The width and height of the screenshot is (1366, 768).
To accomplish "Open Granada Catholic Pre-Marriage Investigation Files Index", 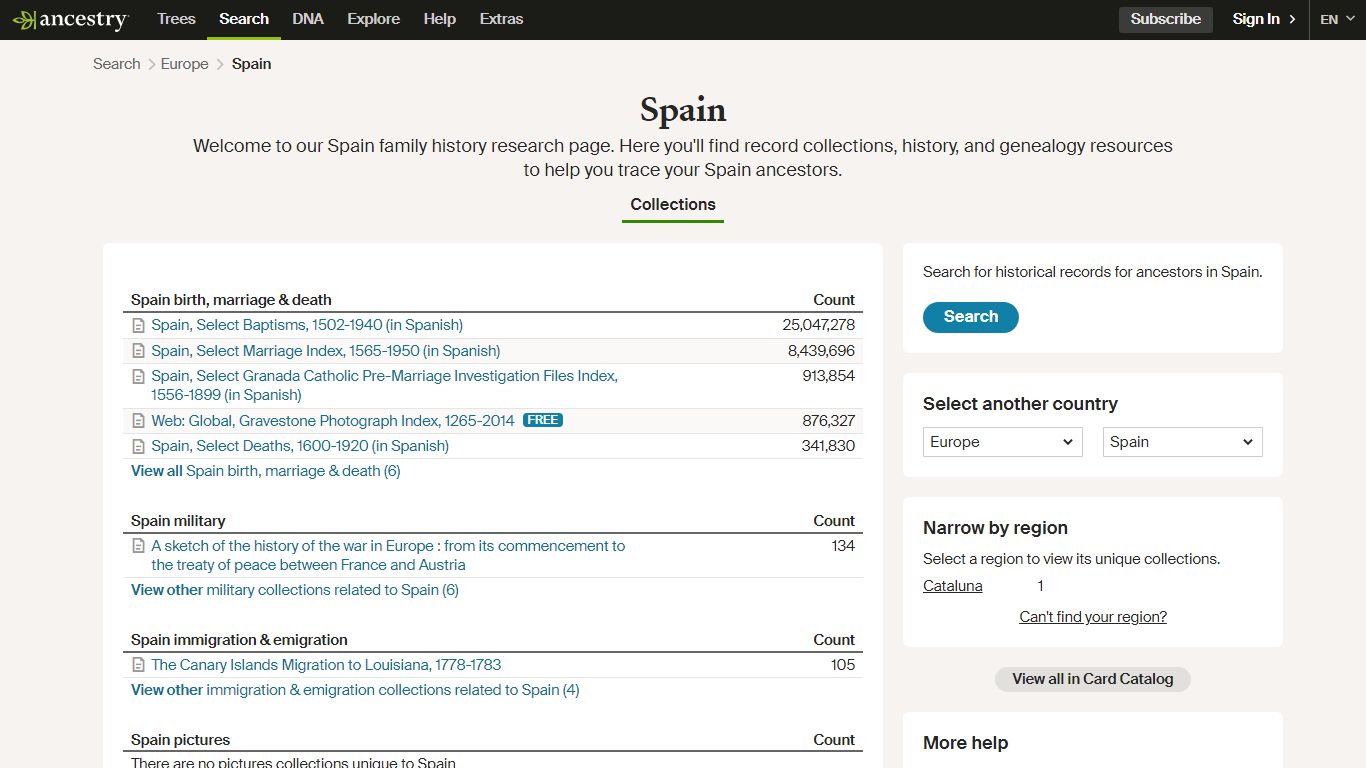I will (385, 385).
